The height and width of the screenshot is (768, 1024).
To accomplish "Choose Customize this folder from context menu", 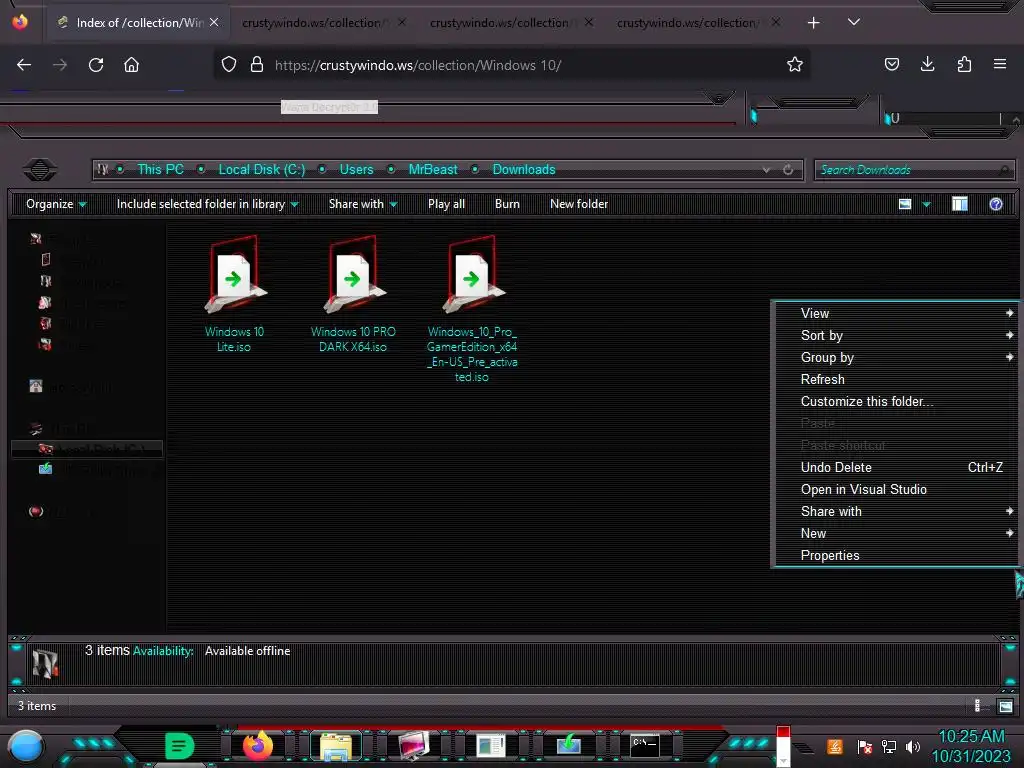I will tap(896, 402).
